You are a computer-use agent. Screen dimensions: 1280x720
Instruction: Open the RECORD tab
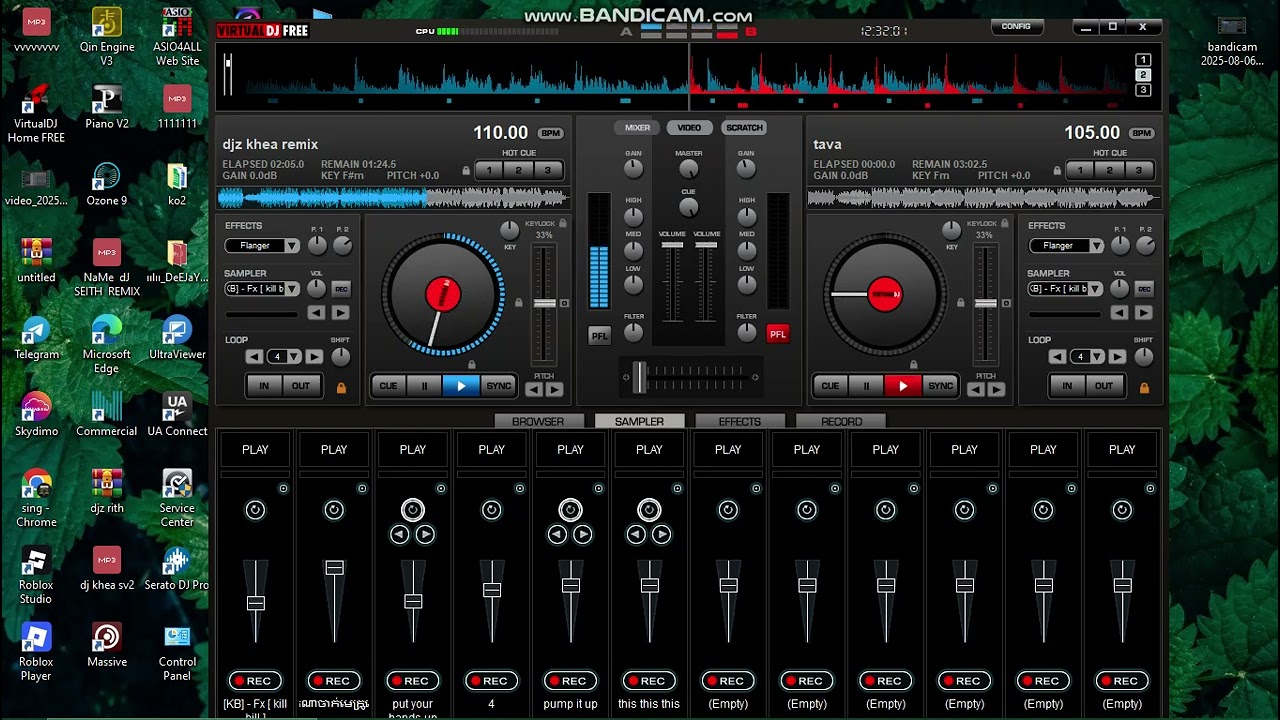coord(841,422)
